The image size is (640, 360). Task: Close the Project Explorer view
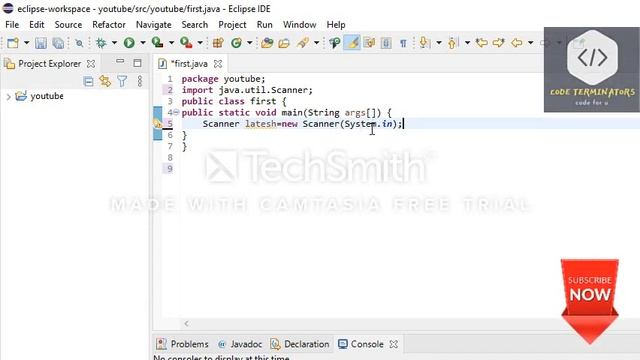[91, 64]
